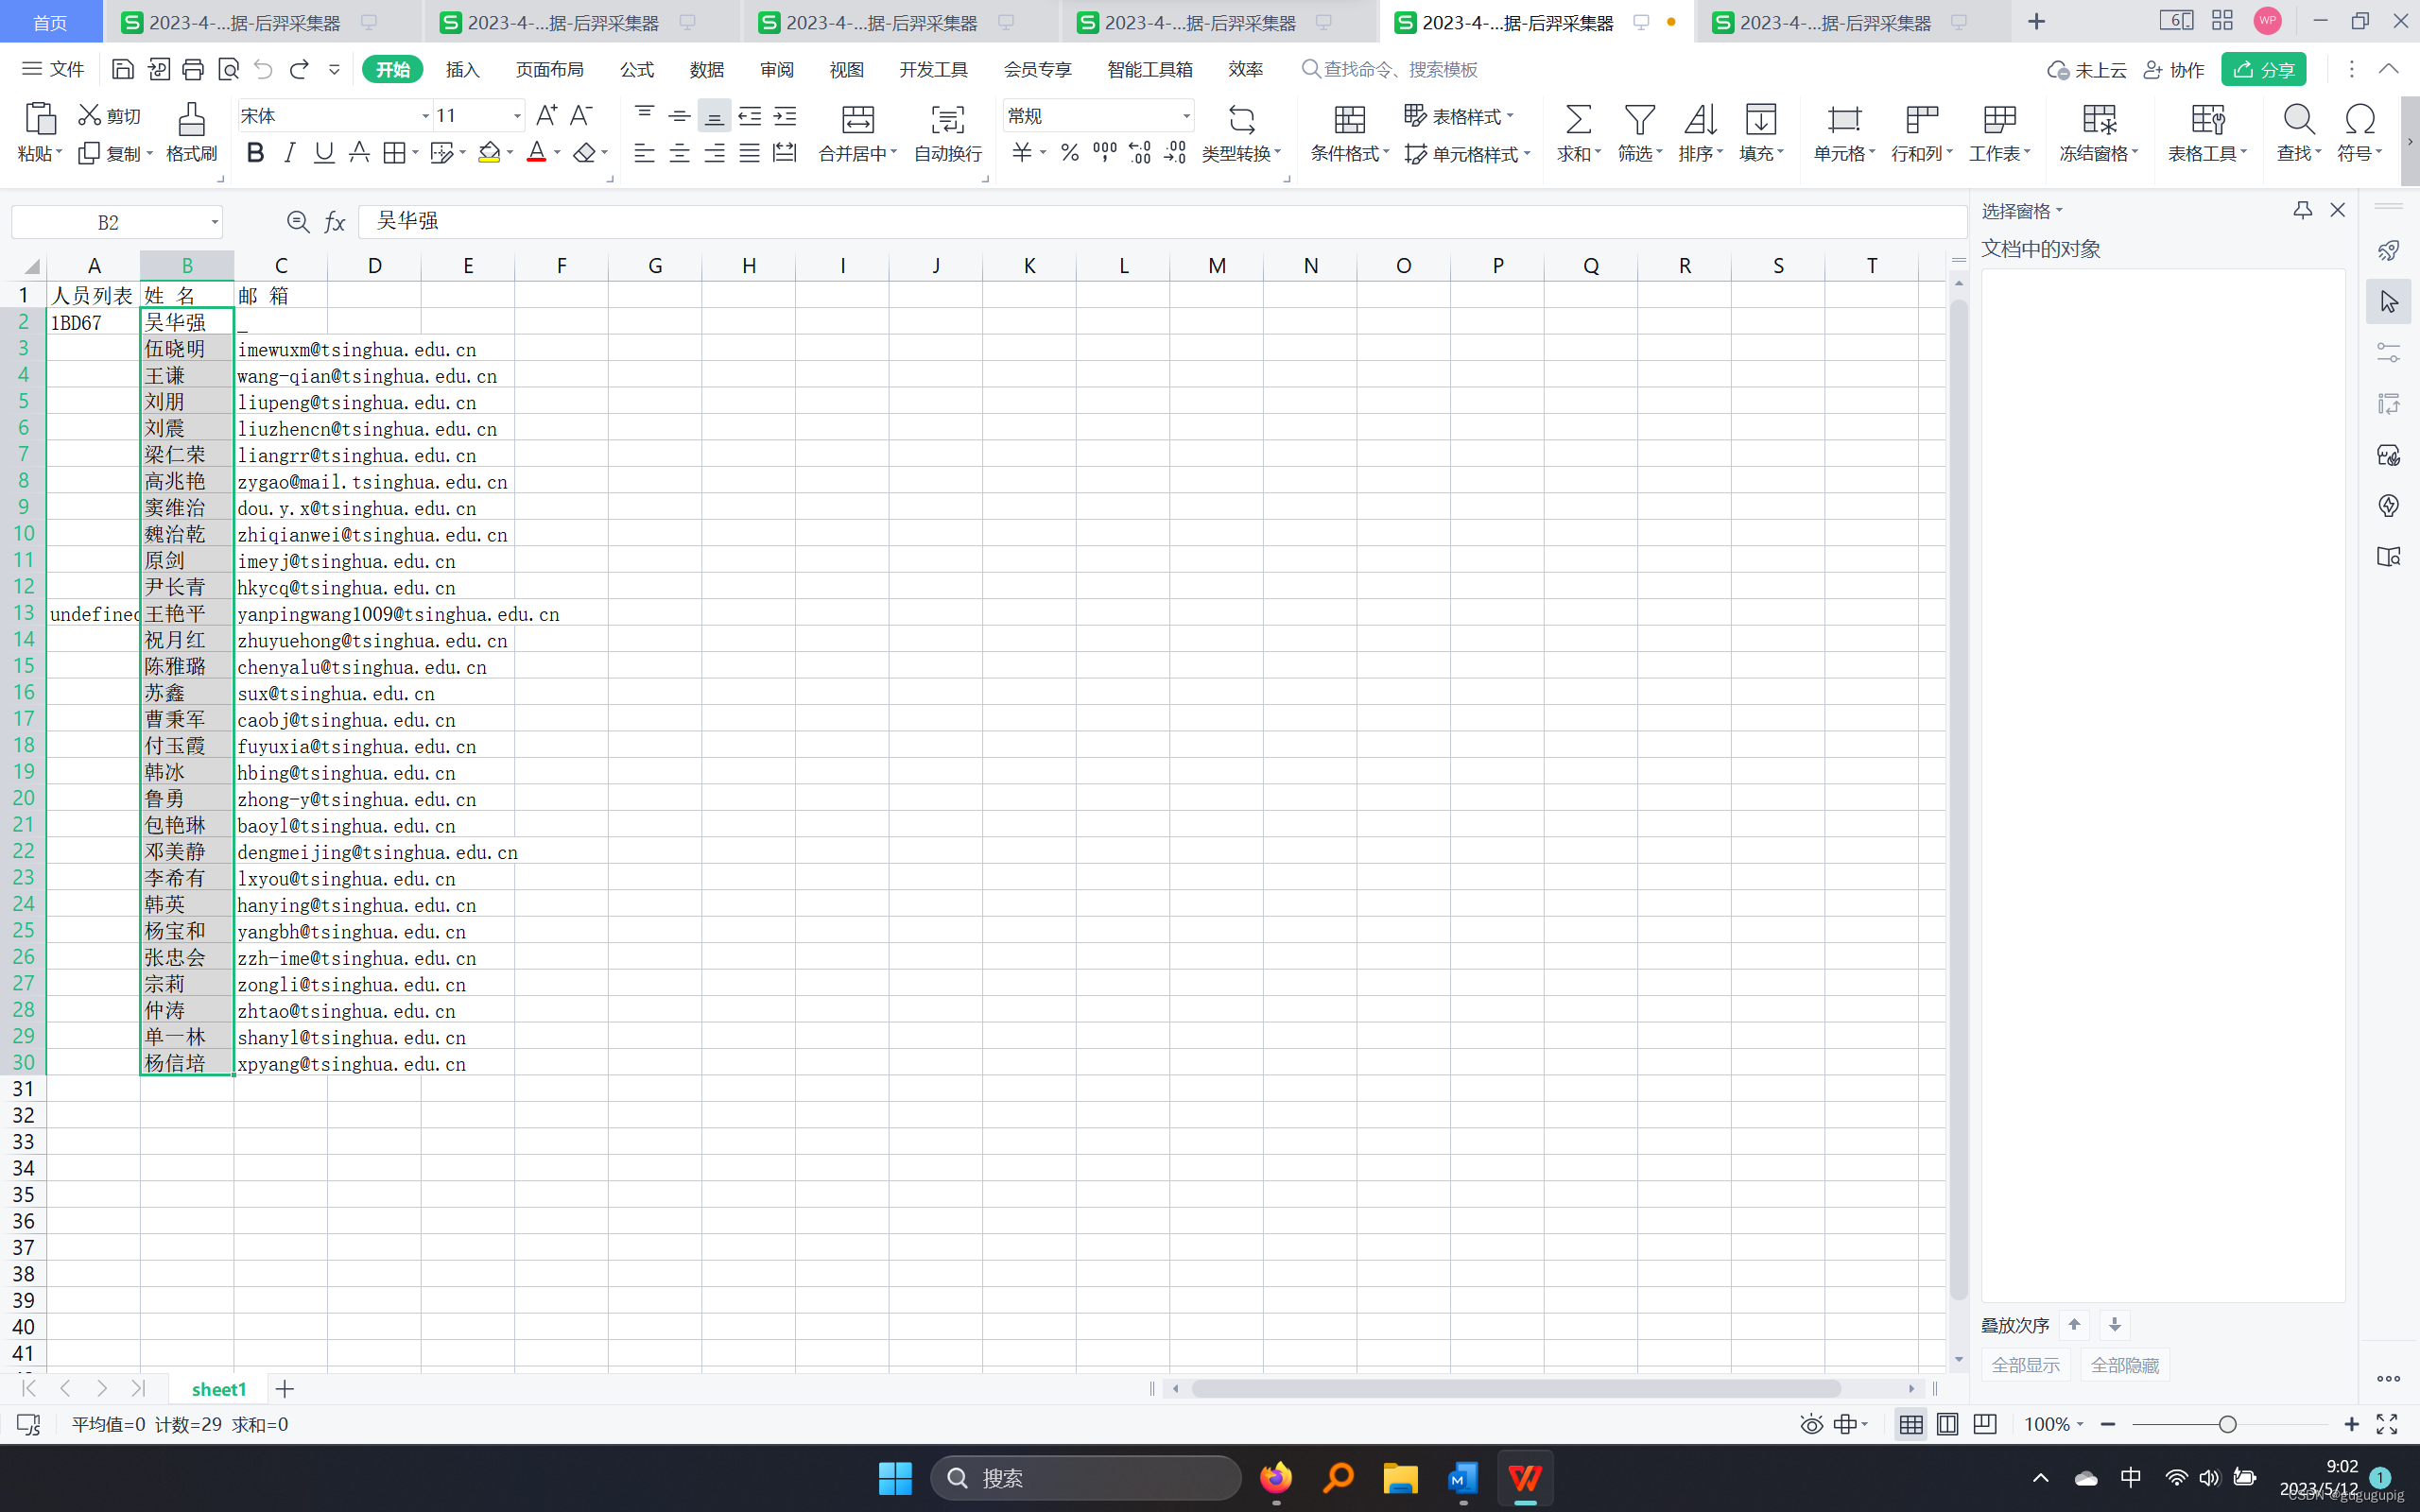Click the Format Painter (格式刷) icon

[x=191, y=120]
